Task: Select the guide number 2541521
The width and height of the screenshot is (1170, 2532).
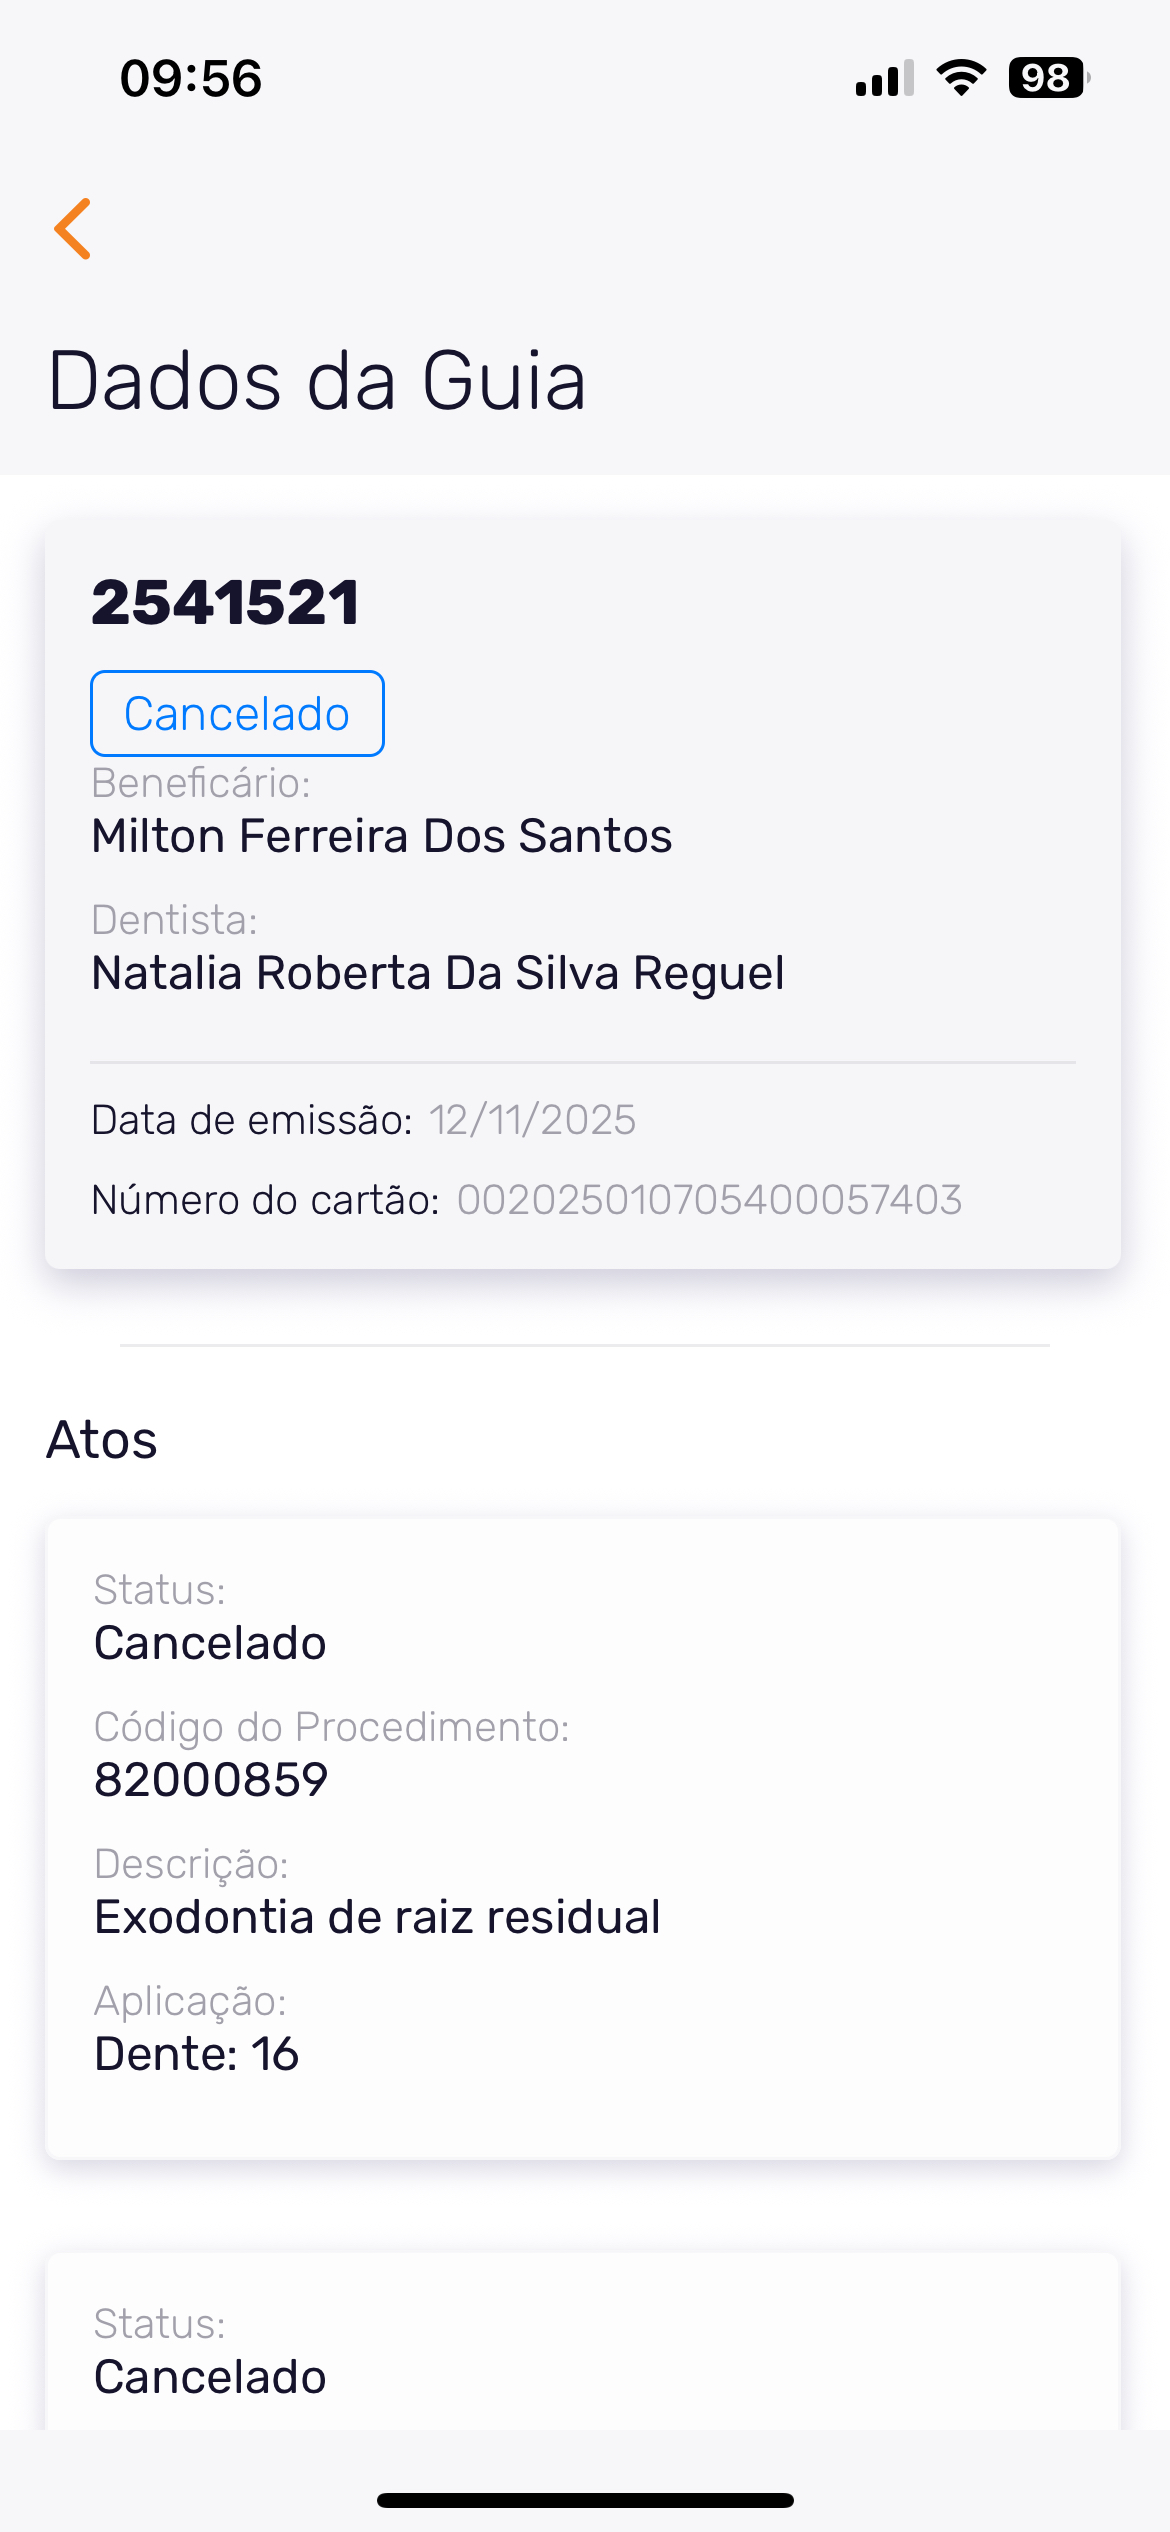Action: pyautogui.click(x=226, y=603)
